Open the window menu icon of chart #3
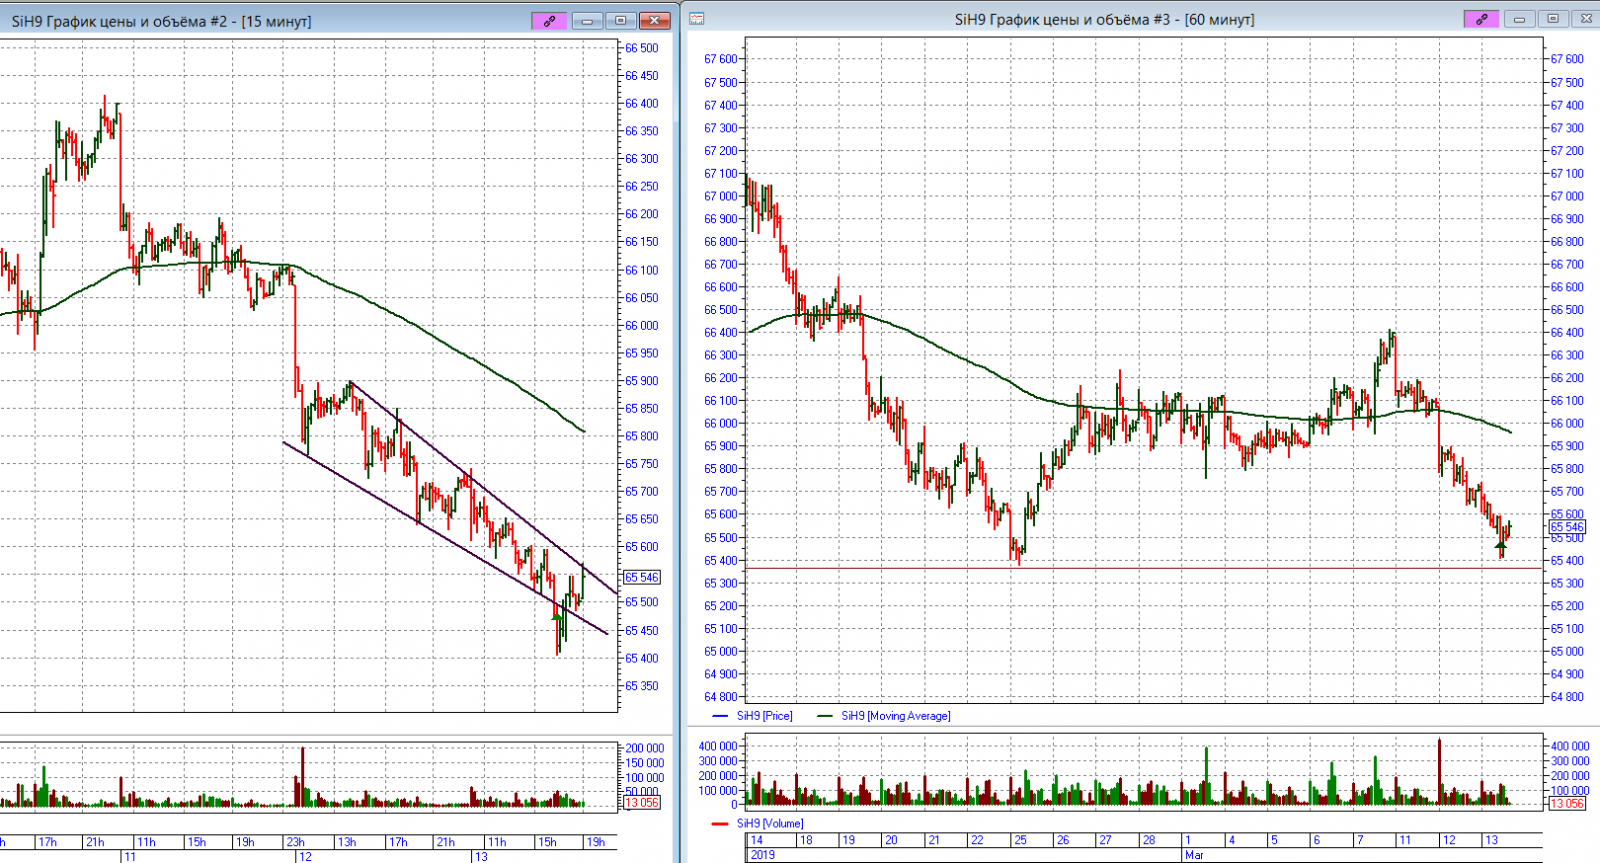The height and width of the screenshot is (863, 1600). [697, 19]
